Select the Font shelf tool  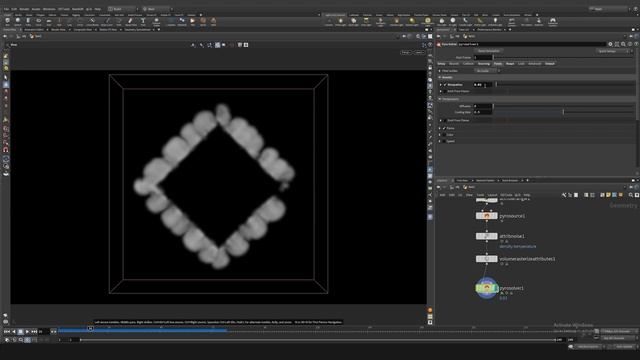pyautogui.click(x=143, y=21)
